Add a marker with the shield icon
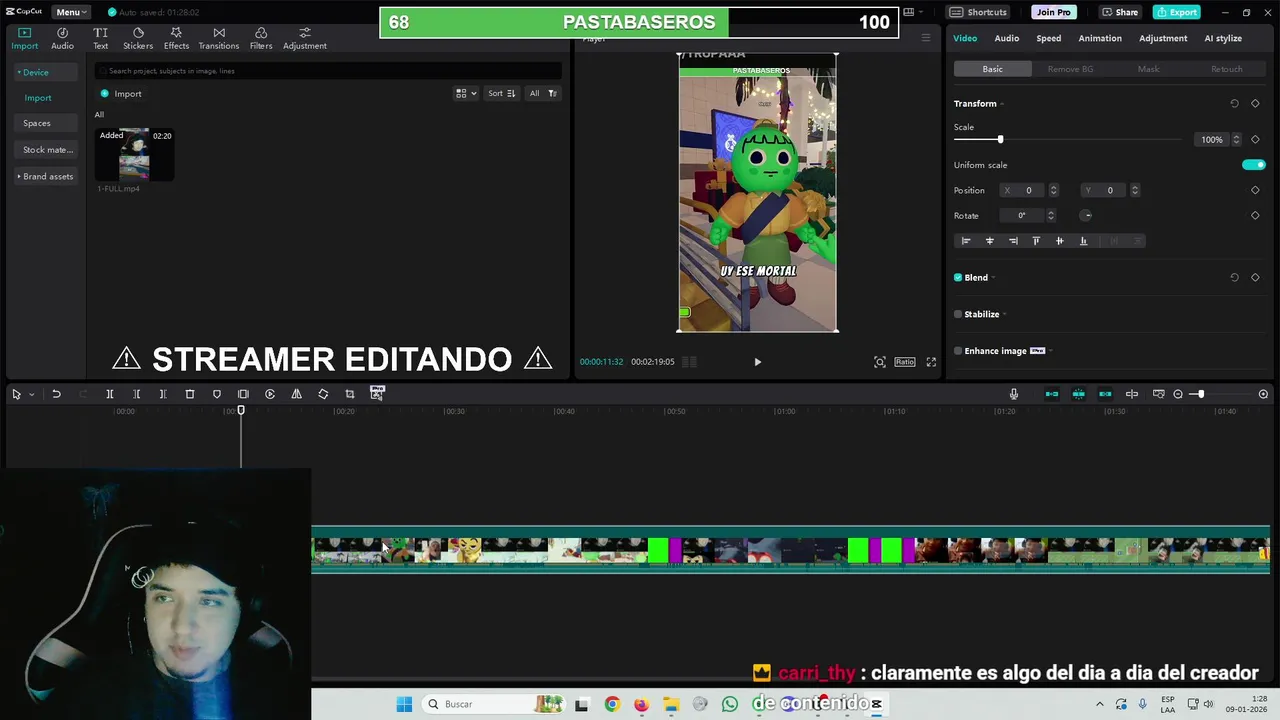Image resolution: width=1280 pixels, height=720 pixels. point(217,394)
